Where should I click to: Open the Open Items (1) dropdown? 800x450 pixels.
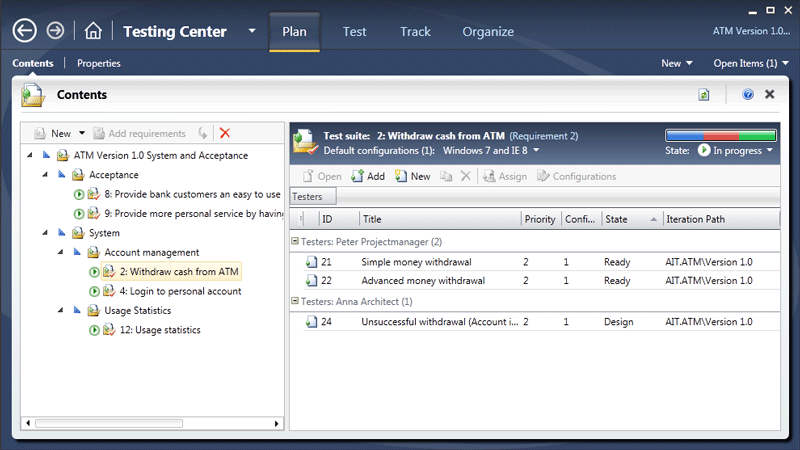tap(751, 63)
